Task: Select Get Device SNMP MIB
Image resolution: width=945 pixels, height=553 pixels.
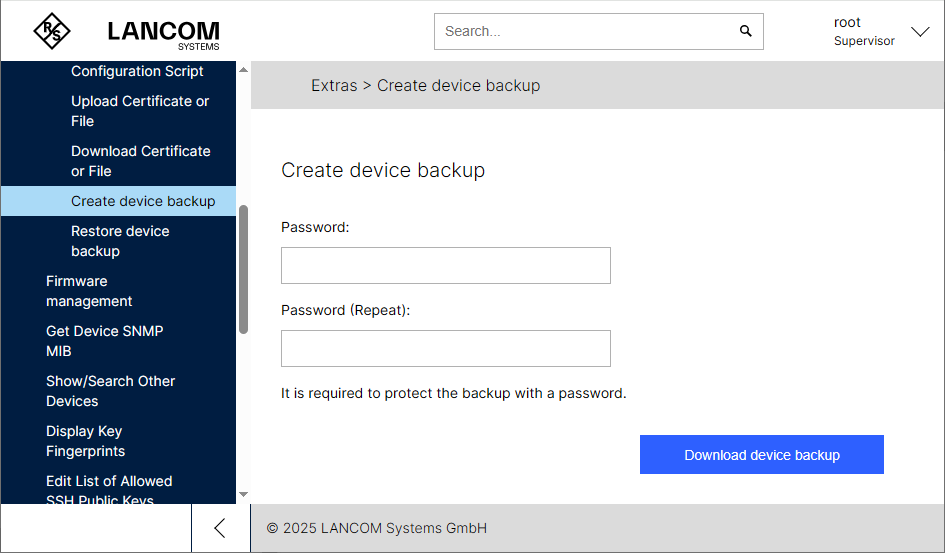Action: click(104, 341)
